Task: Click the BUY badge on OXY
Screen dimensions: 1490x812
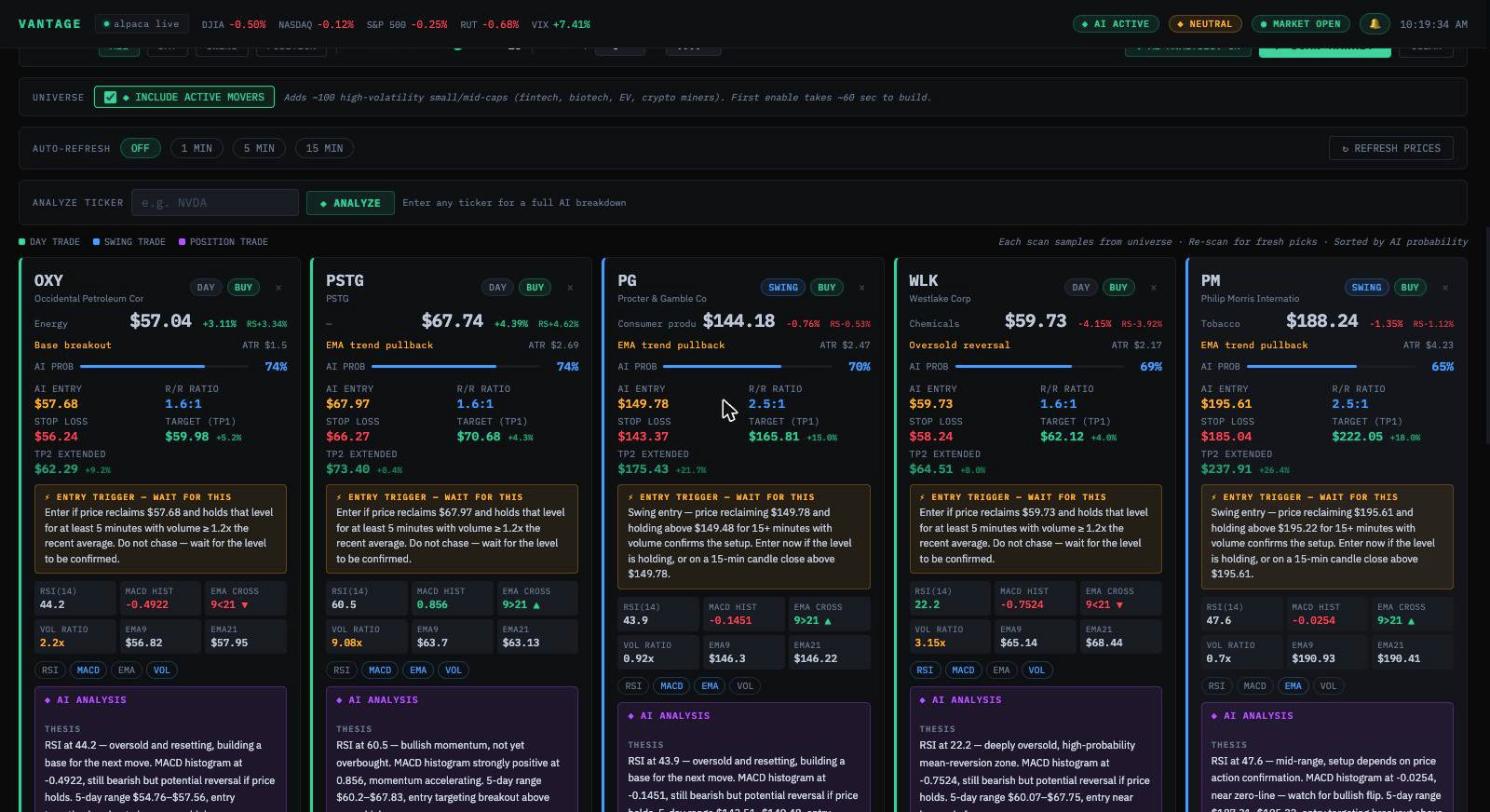Action: click(x=243, y=288)
